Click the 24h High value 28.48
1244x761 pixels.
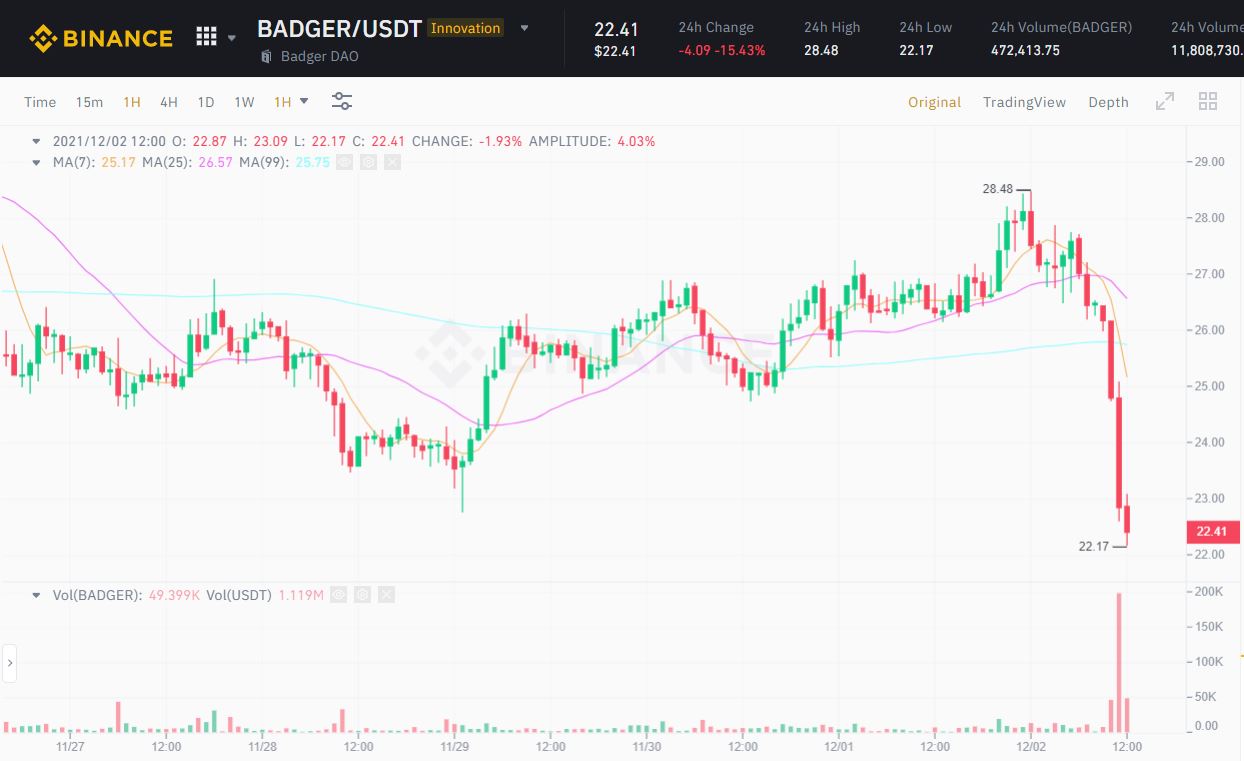coord(821,50)
